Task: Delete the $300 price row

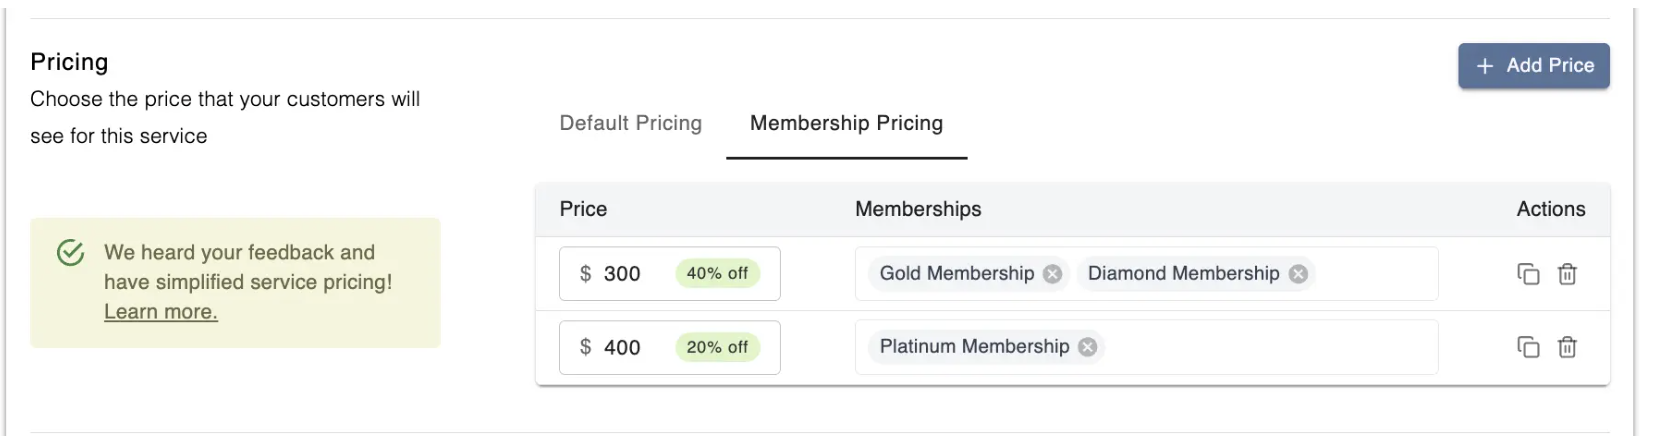Action: pyautogui.click(x=1567, y=274)
